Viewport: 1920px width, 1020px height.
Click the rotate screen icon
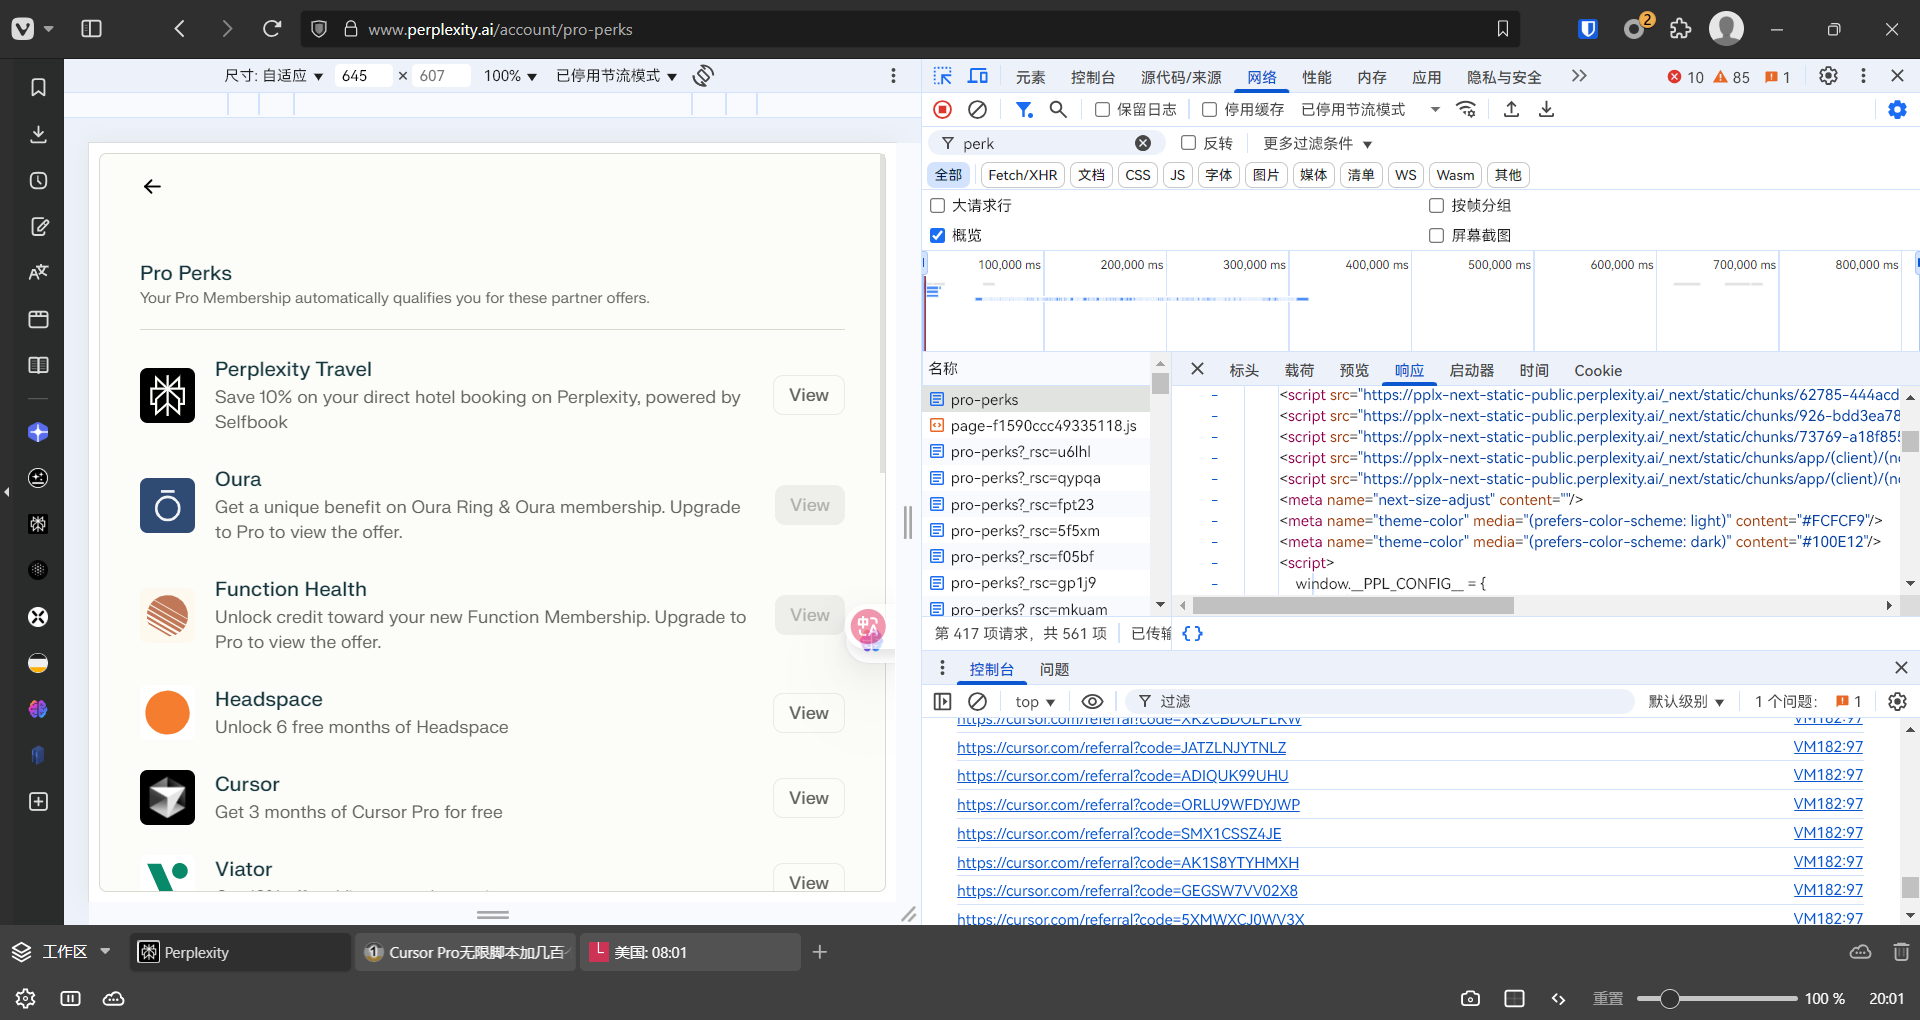click(x=703, y=76)
